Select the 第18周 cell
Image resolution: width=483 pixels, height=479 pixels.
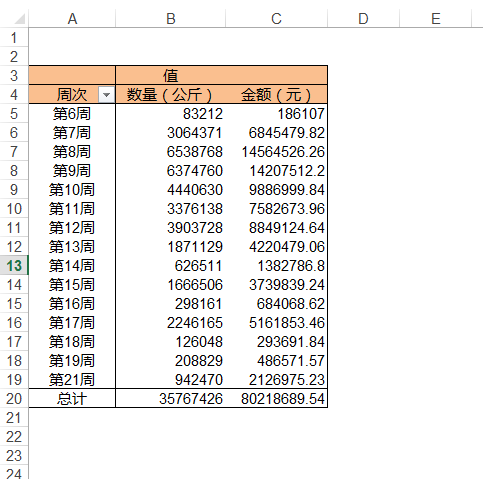72,342
